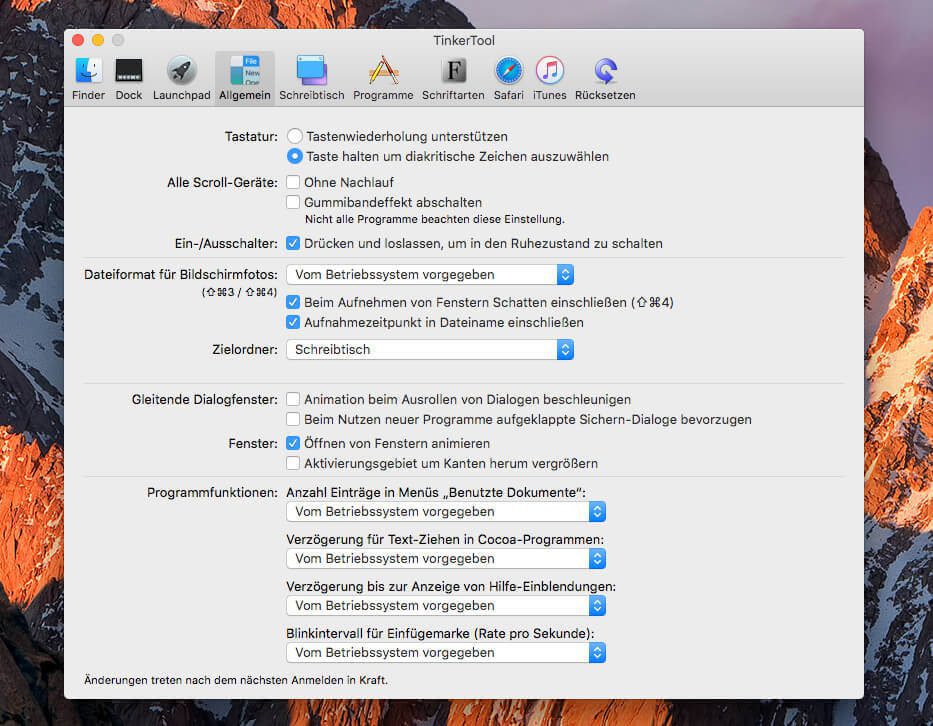Open the Launchpad rocket icon
The height and width of the screenshot is (726, 933).
[x=181, y=71]
